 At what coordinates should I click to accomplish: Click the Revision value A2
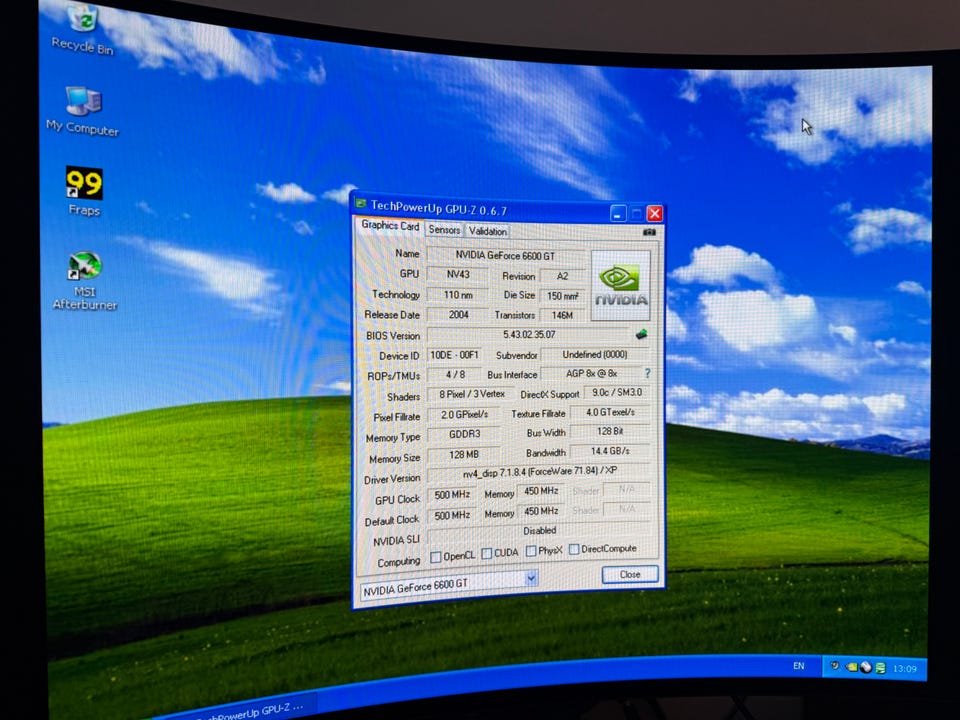562,276
